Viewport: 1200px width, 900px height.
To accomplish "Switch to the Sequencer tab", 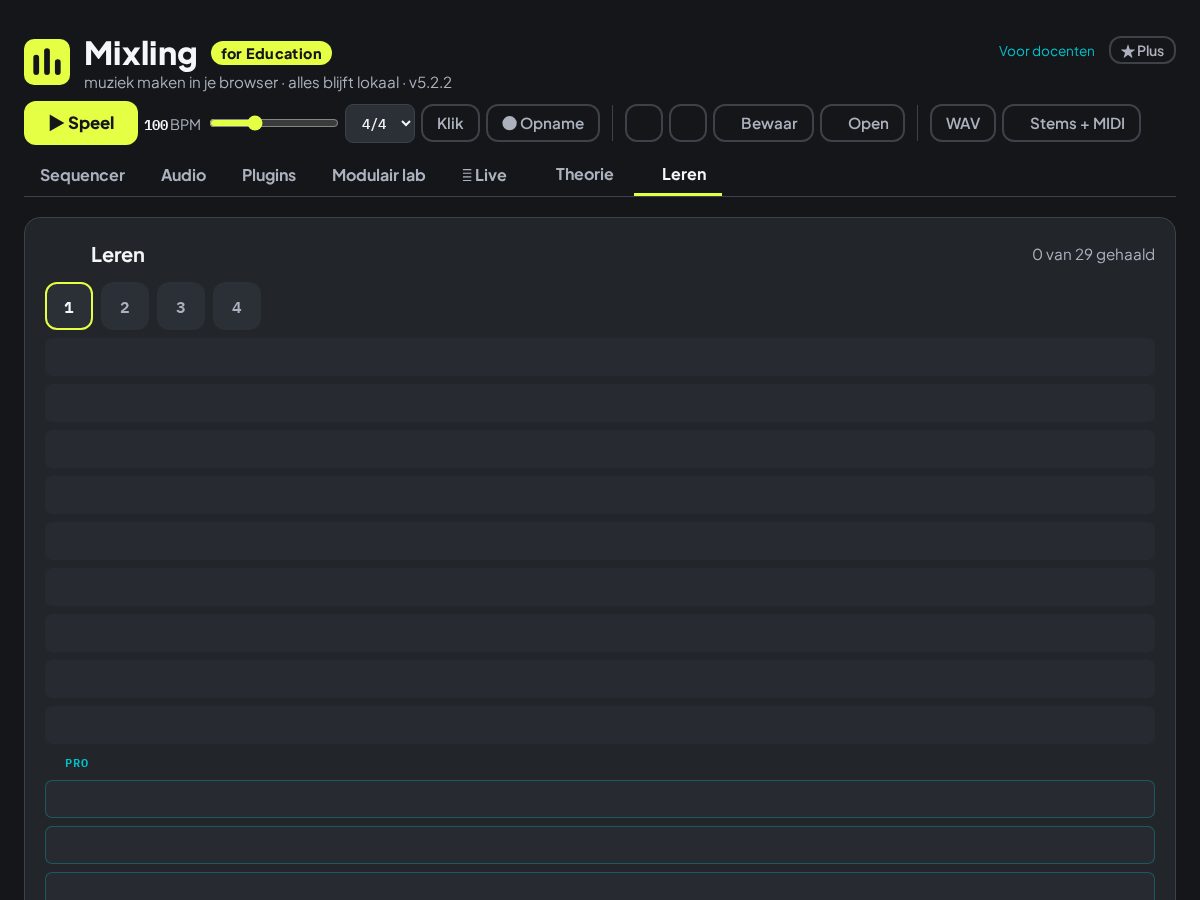I will [82, 175].
